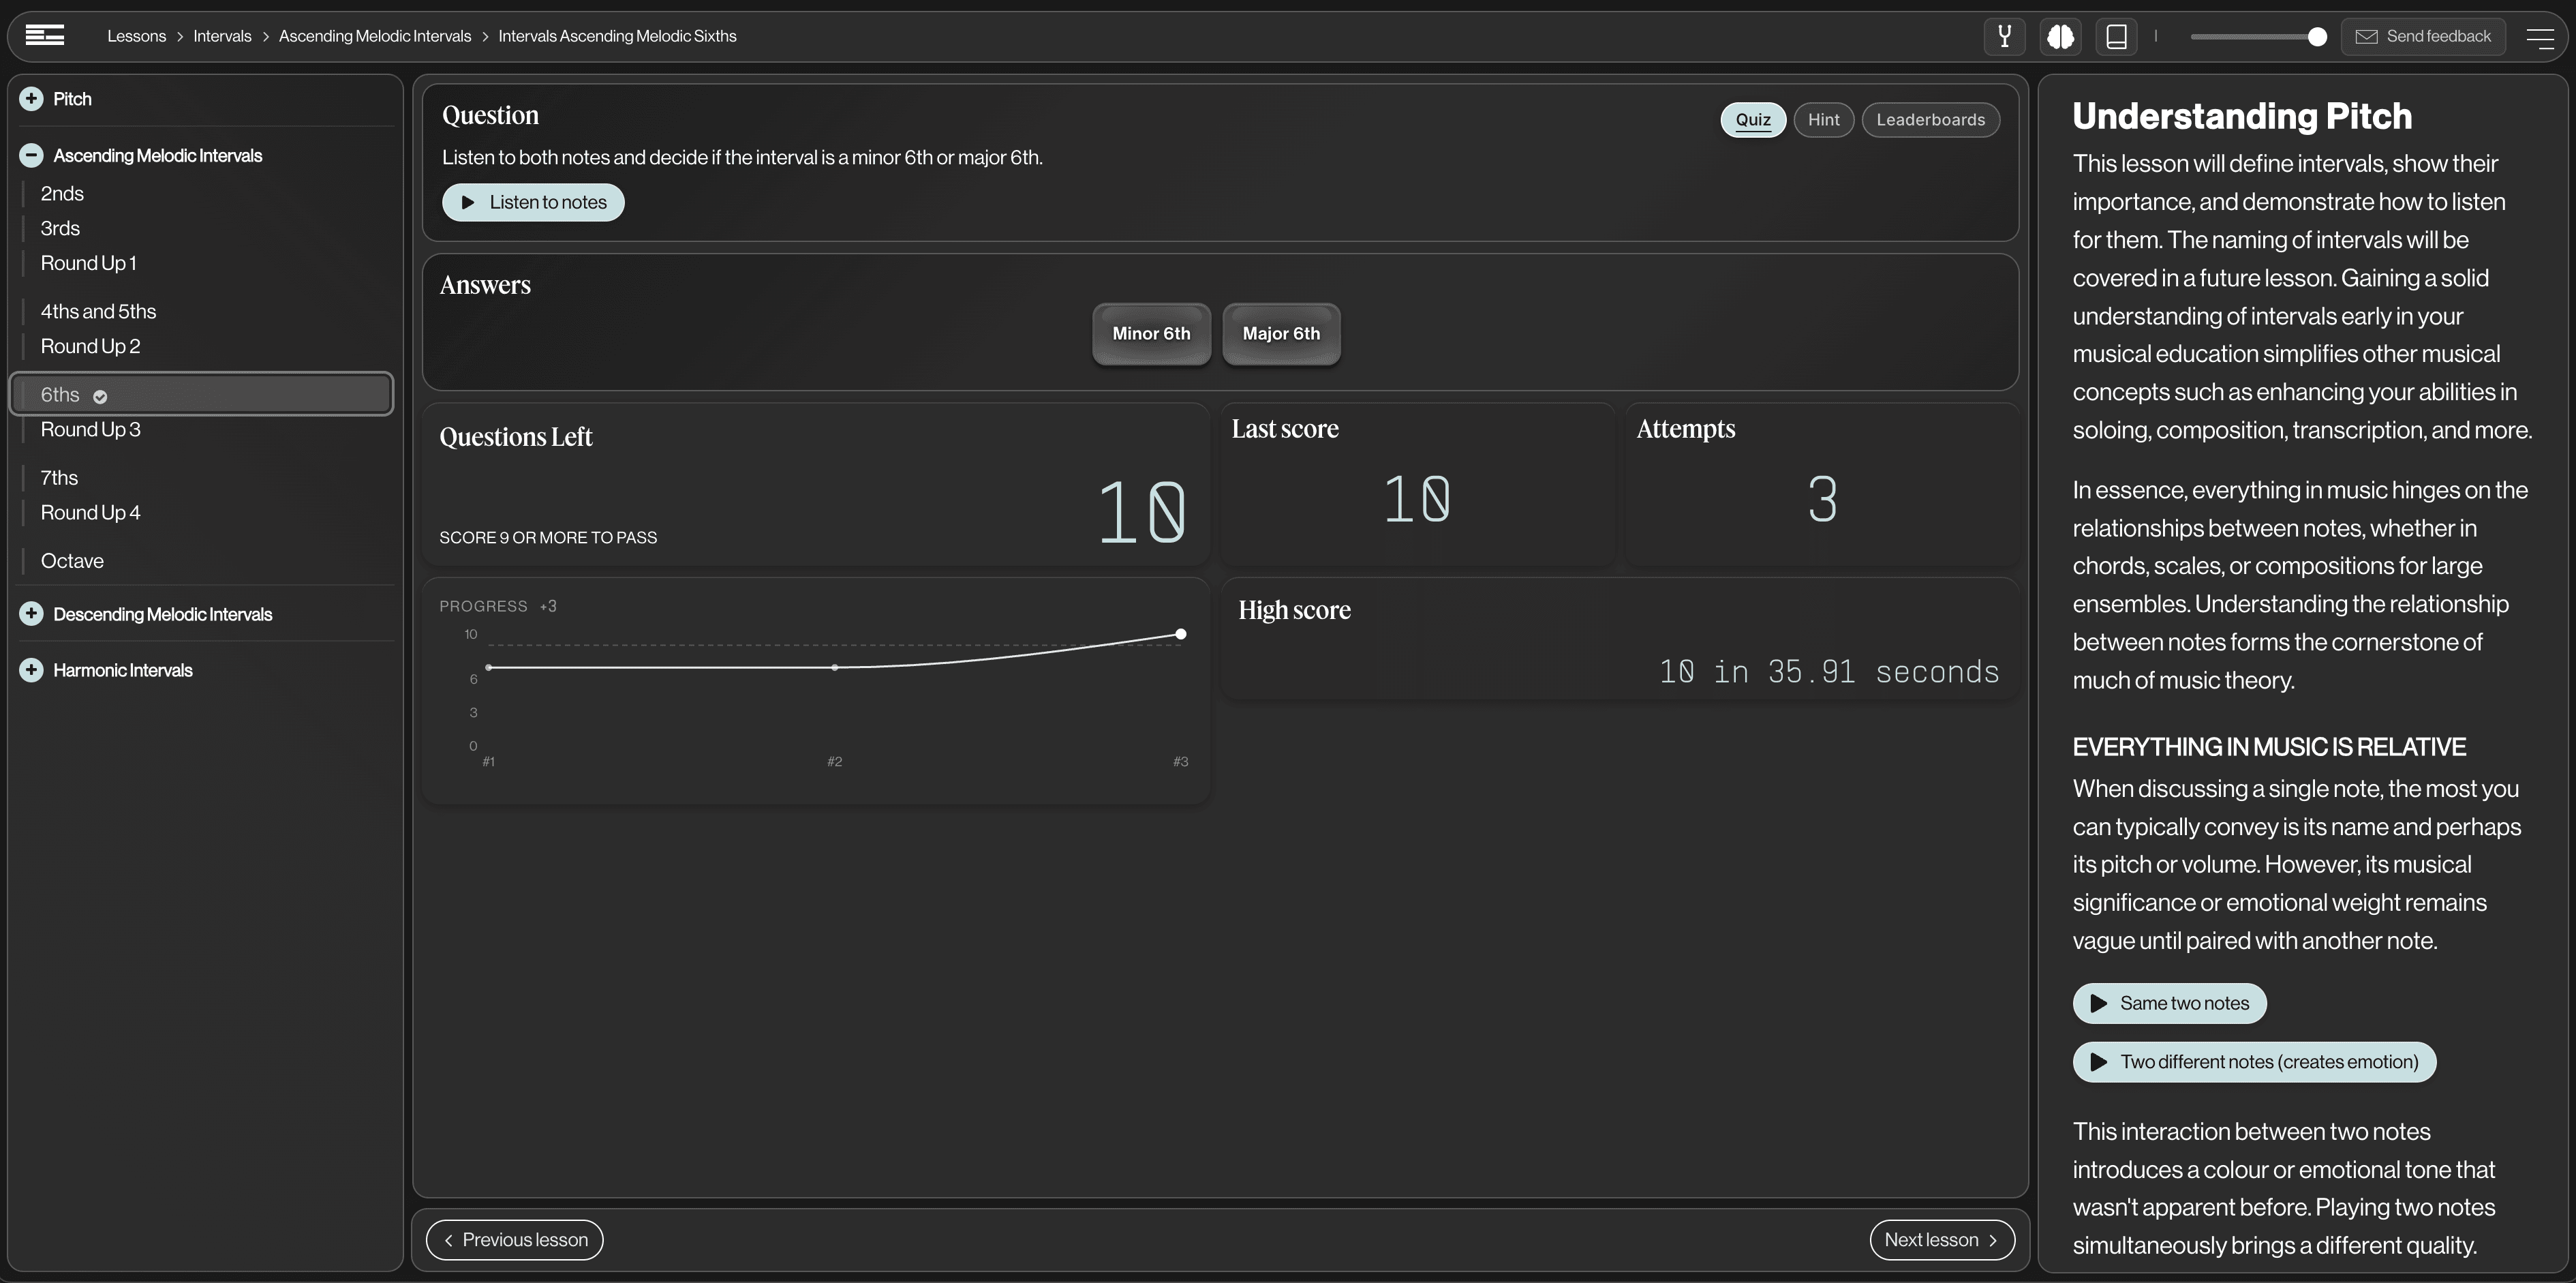
Task: Go to Intervals in the breadcrumb
Action: 222,36
